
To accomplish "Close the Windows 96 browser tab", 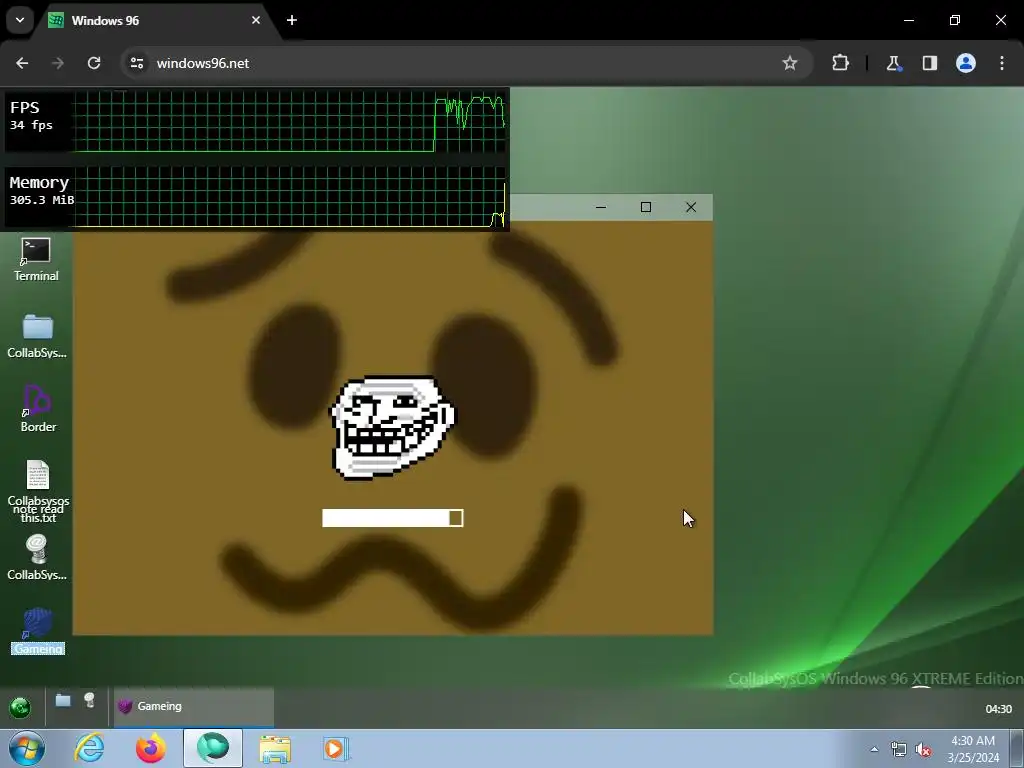I will click(x=256, y=20).
